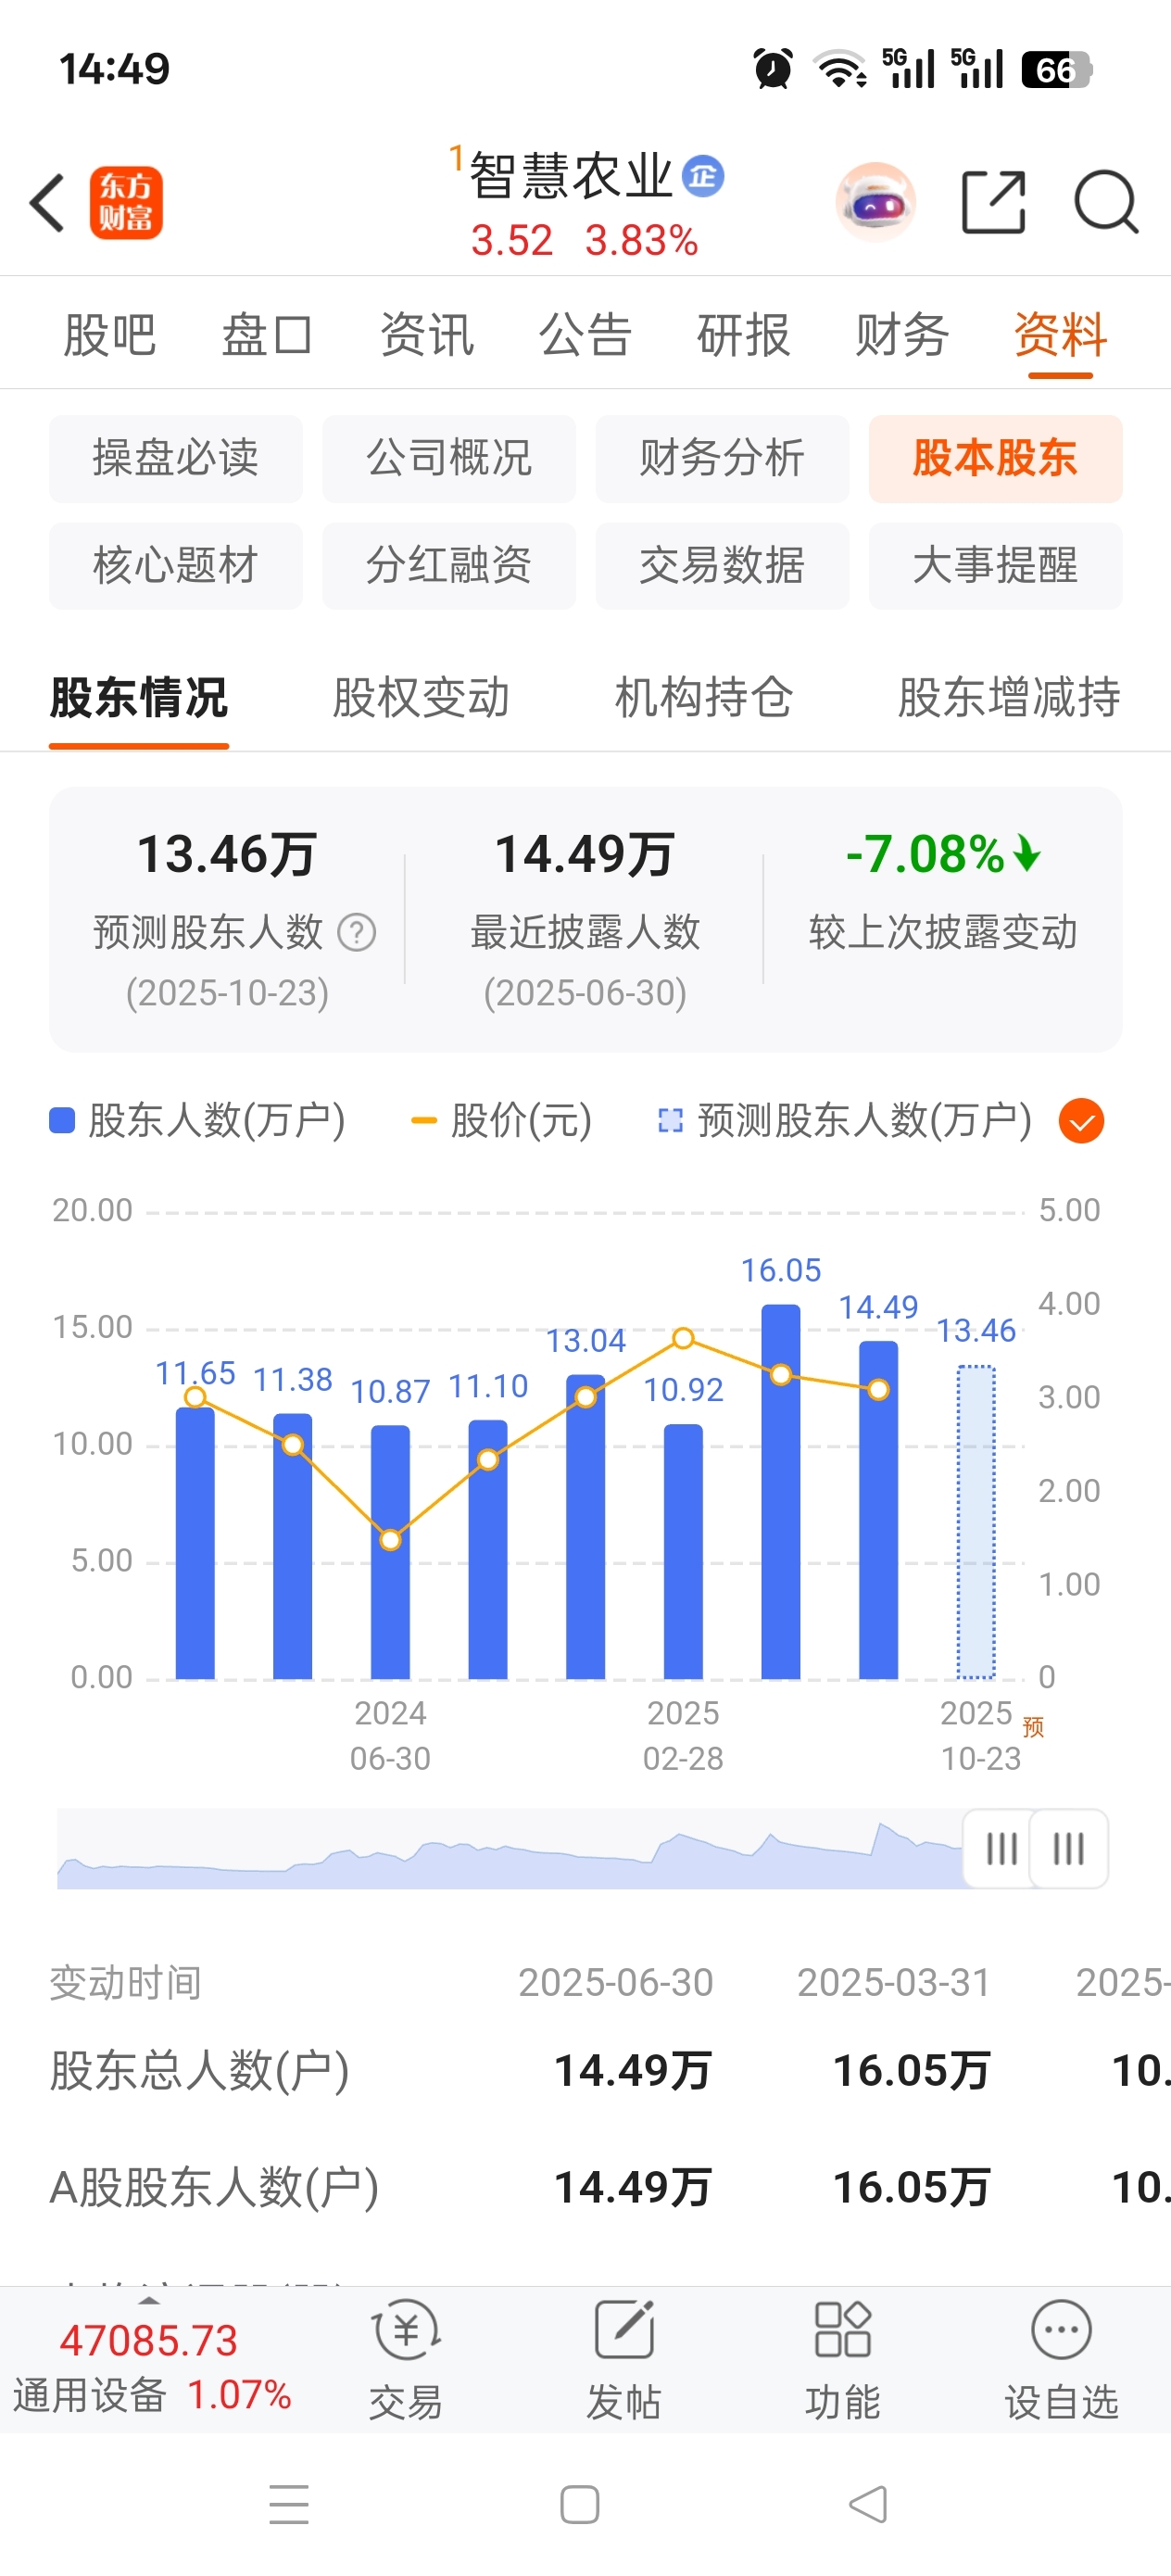Tap the 交易 icon in bottom bar

[x=406, y=2330]
